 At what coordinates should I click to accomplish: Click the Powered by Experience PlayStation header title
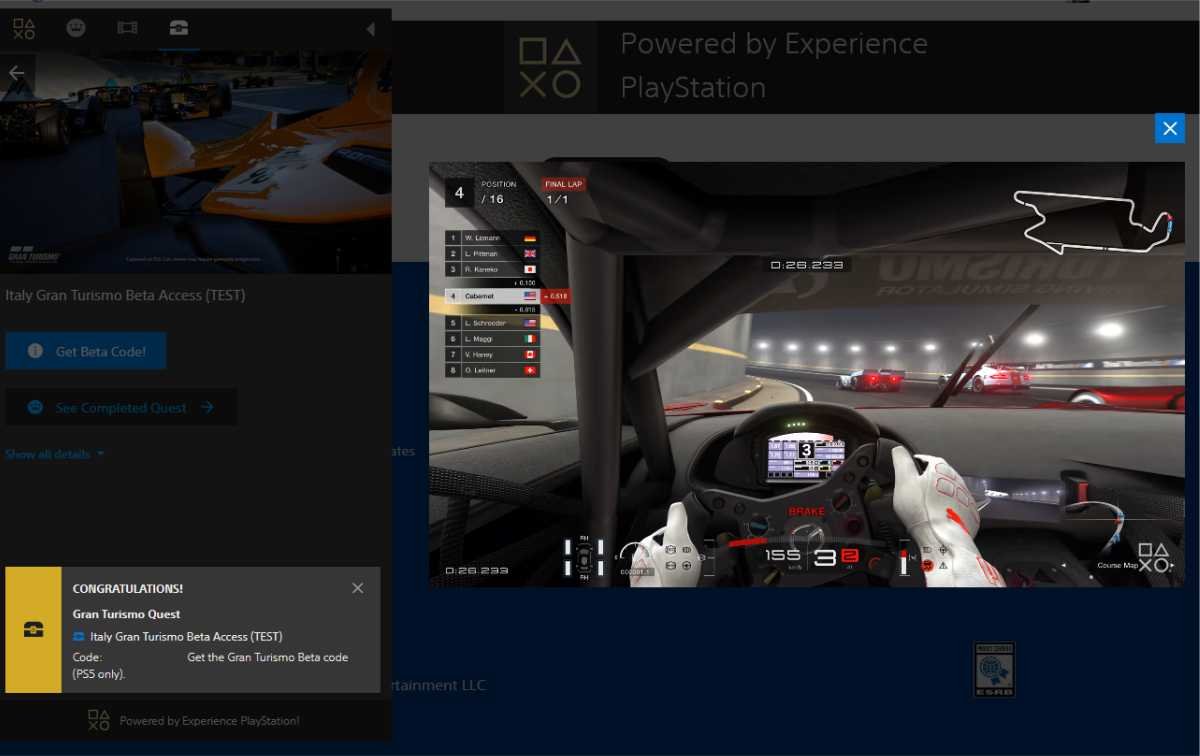[774, 65]
